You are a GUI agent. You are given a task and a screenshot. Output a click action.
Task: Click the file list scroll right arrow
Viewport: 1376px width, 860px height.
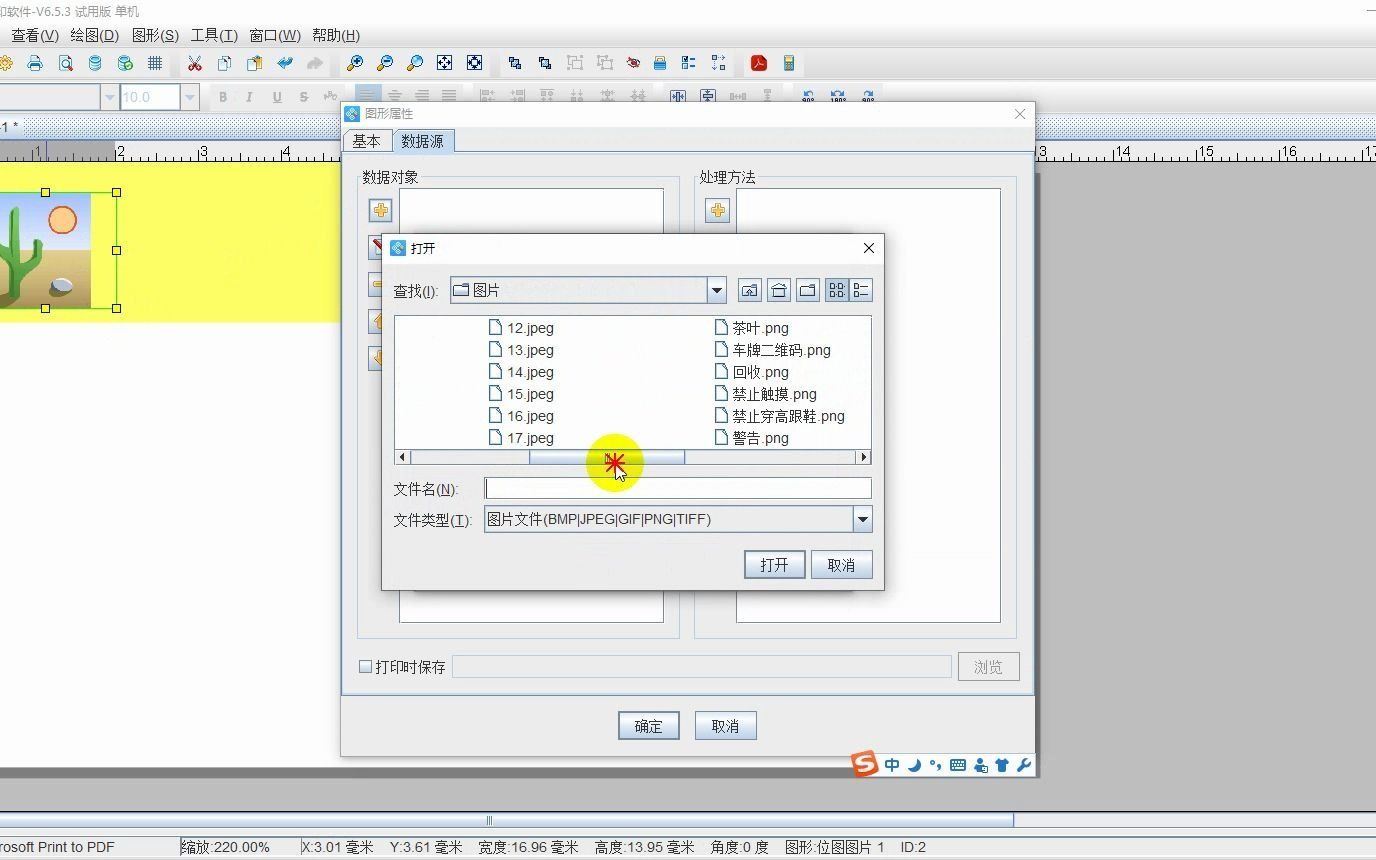tap(863, 457)
